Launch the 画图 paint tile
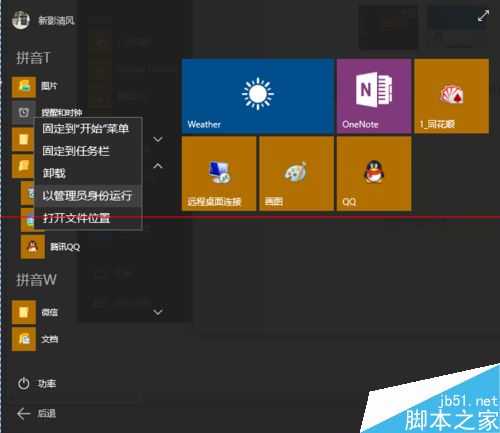The width and height of the screenshot is (500, 433). 296,173
